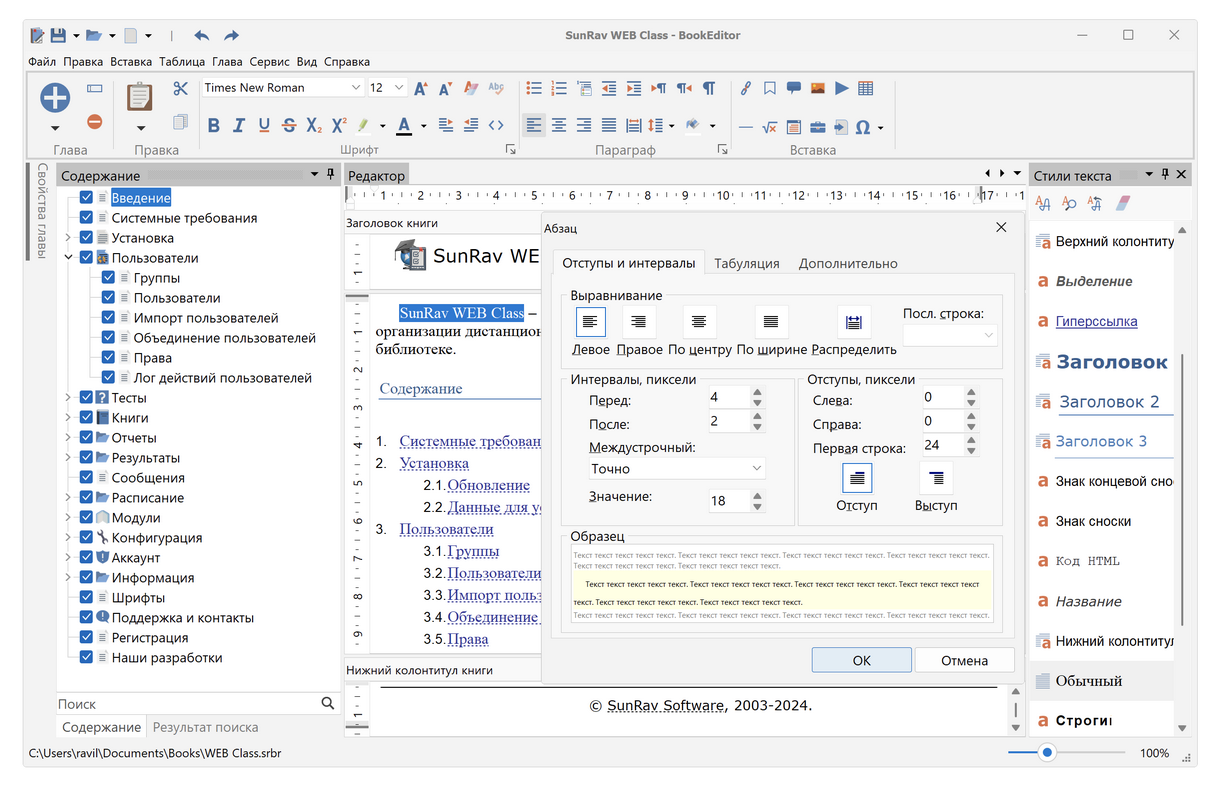Expand the Тесты tree node
This screenshot has width=1226, height=790.
pyautogui.click(x=68, y=398)
